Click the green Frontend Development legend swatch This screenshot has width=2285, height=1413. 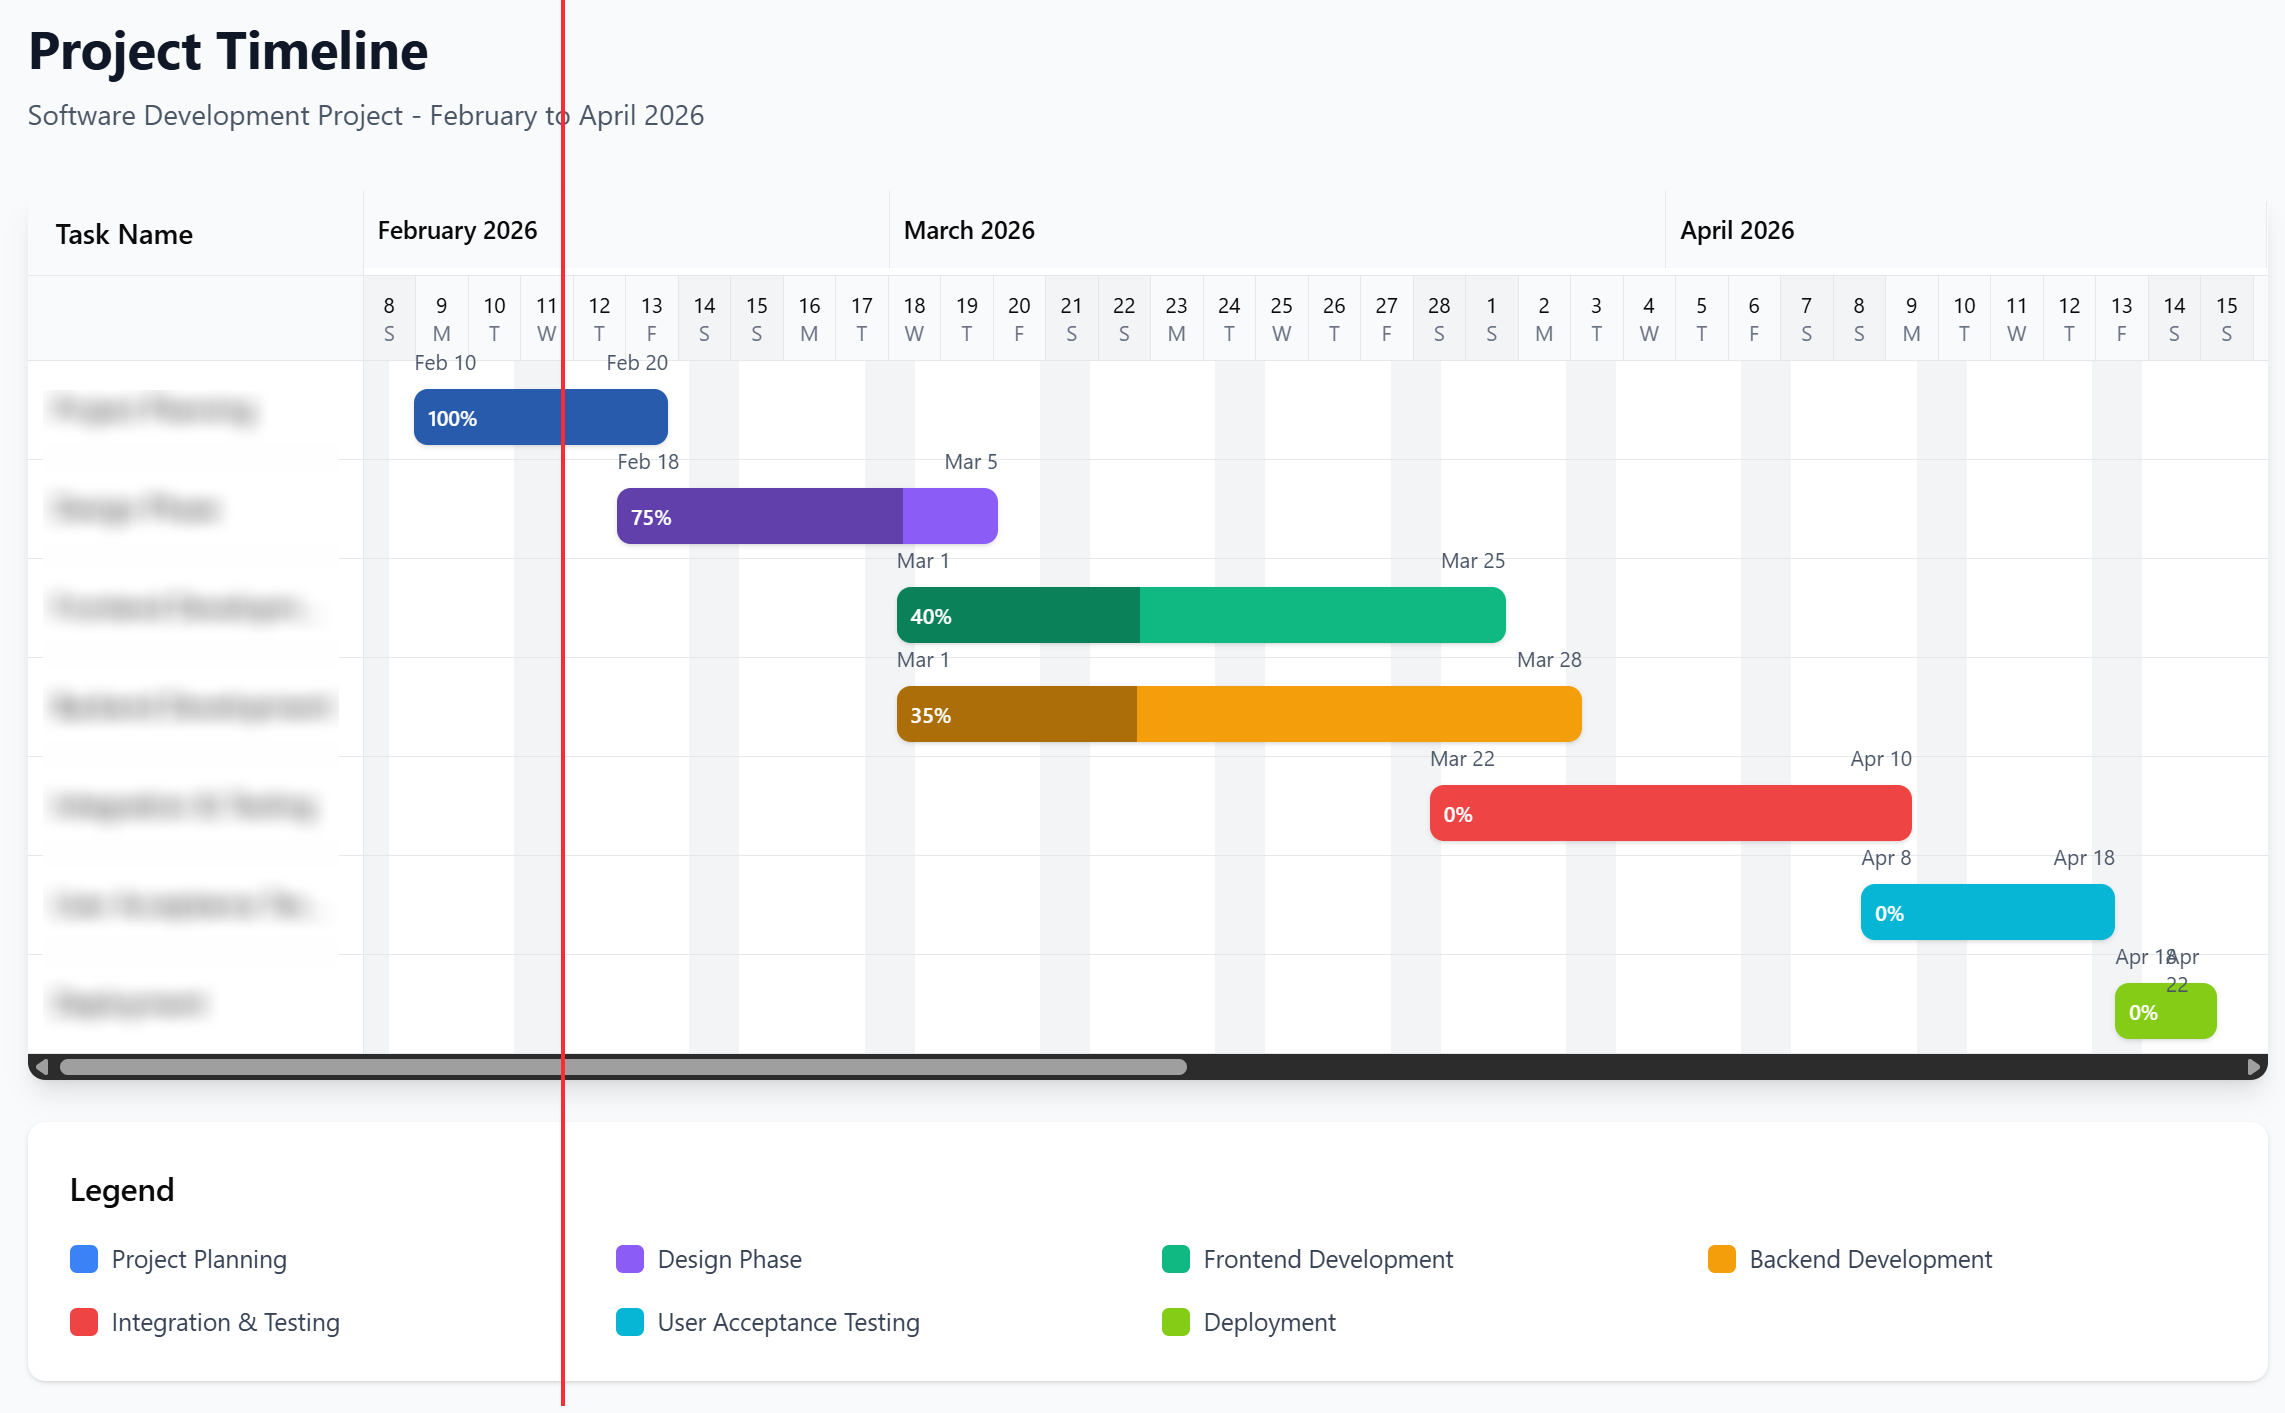coord(1176,1259)
